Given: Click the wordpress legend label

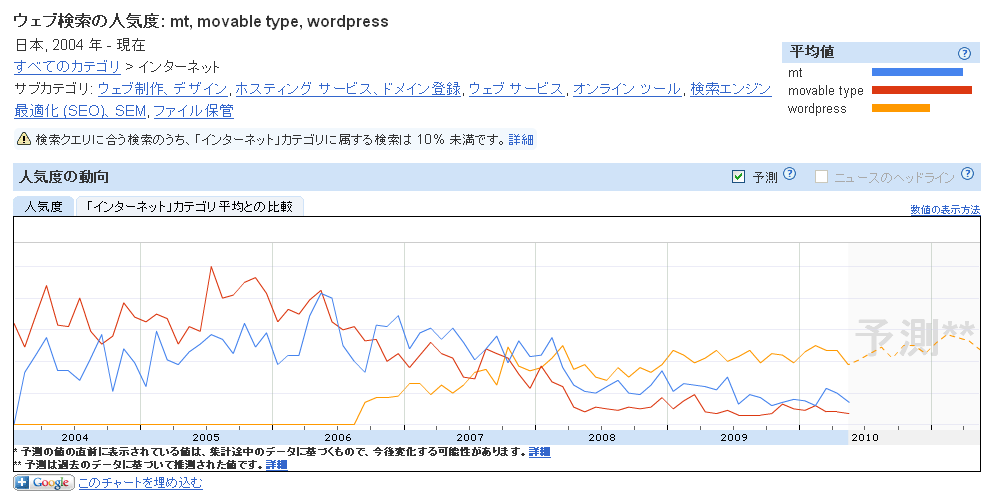Looking at the screenshot, I should point(817,109).
